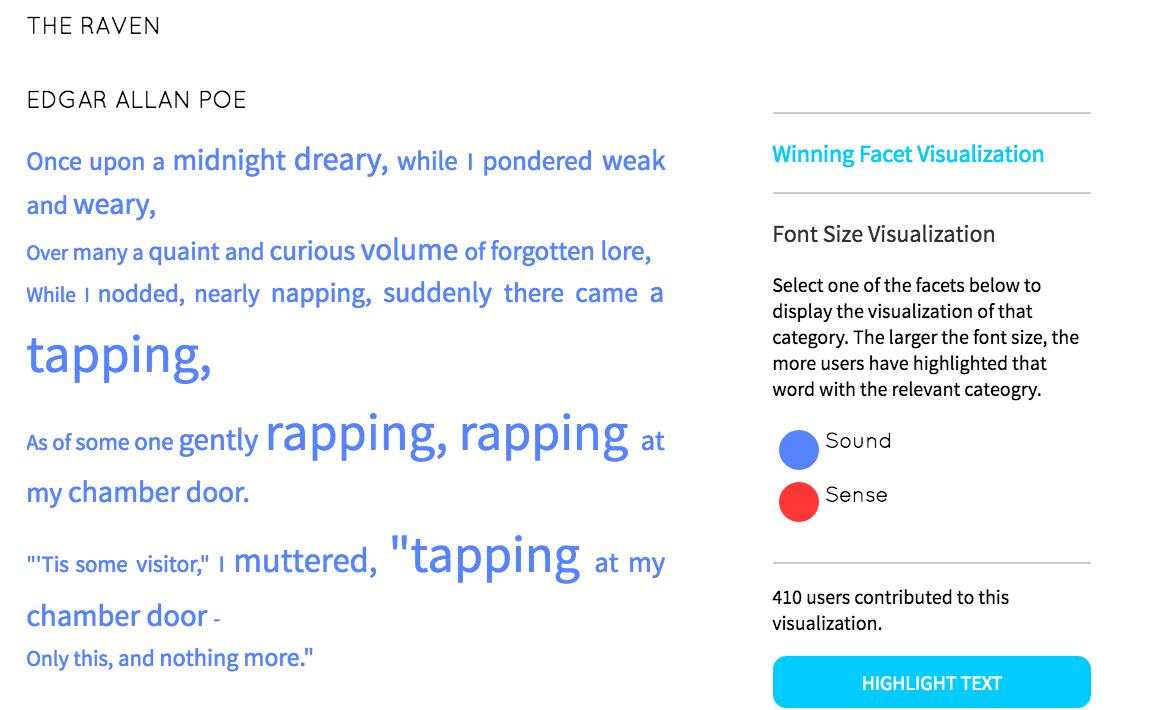Select the word "gently" in the poem
The image size is (1173, 710).
[218, 440]
